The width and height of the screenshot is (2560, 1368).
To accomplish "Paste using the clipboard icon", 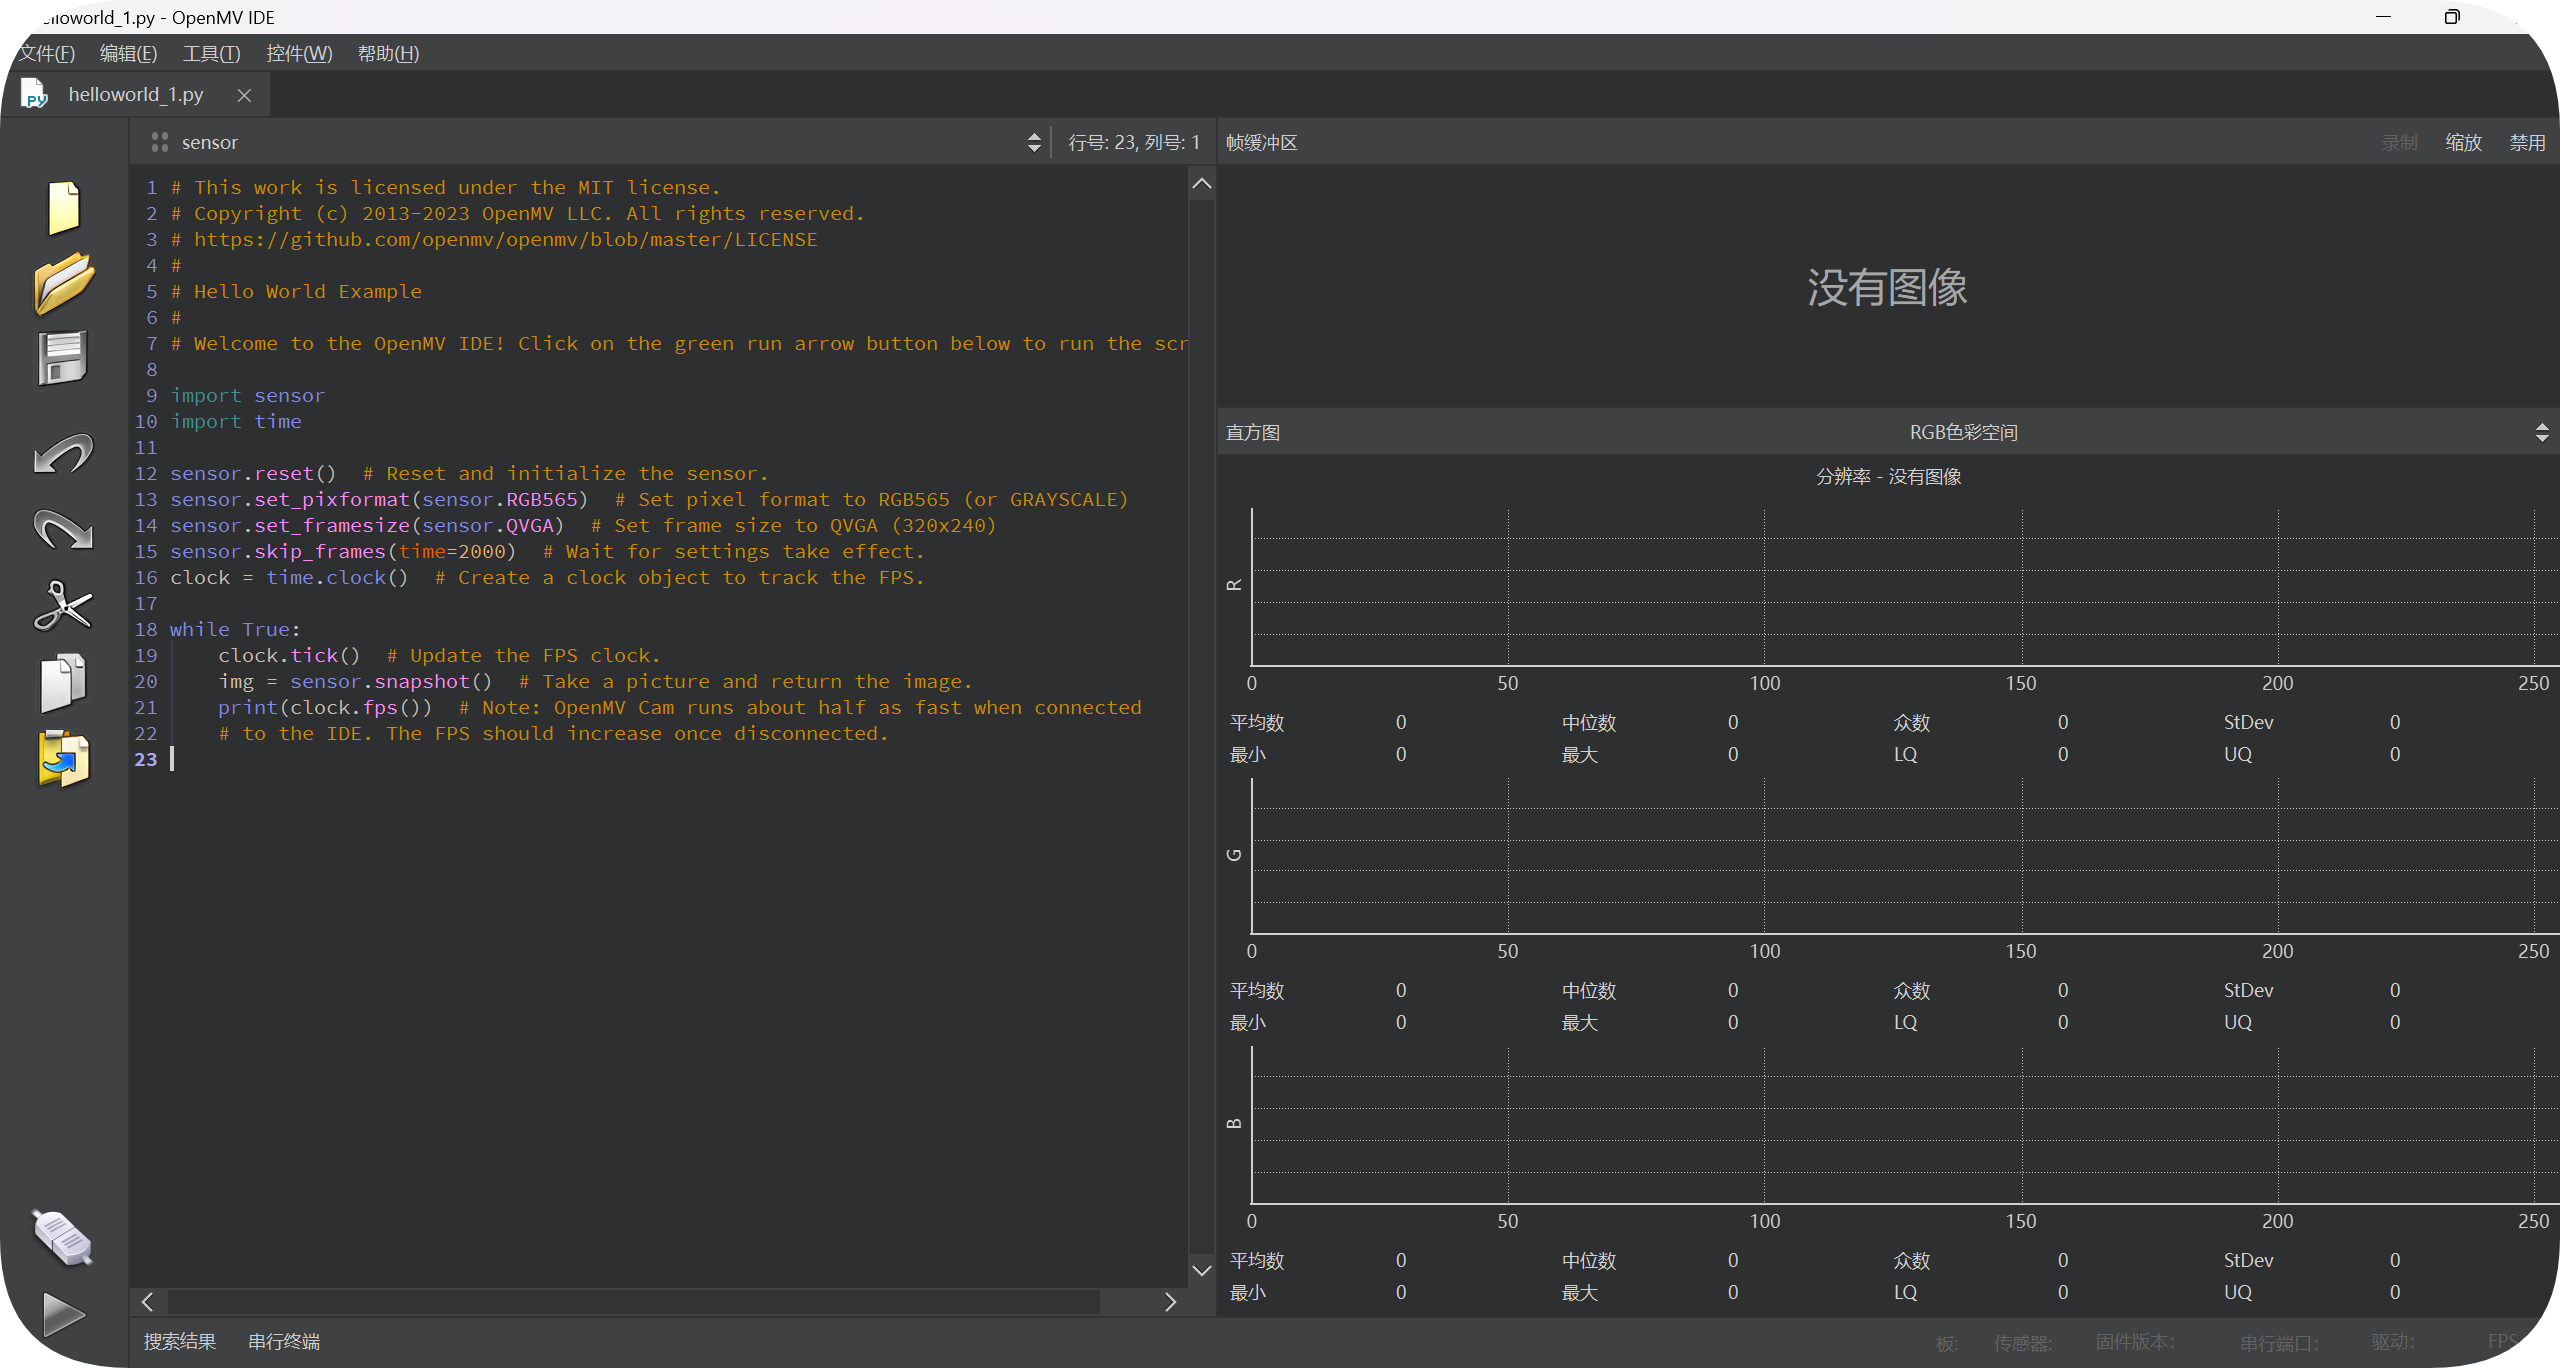I will [64, 758].
